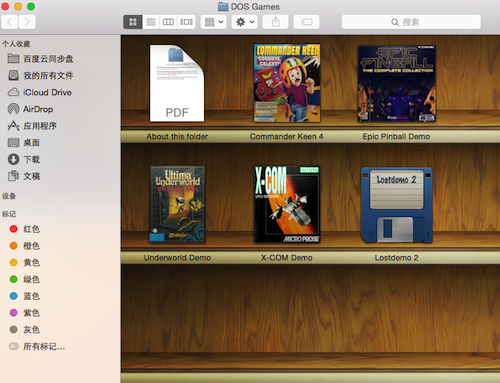Click the About this folder label

(x=177, y=136)
